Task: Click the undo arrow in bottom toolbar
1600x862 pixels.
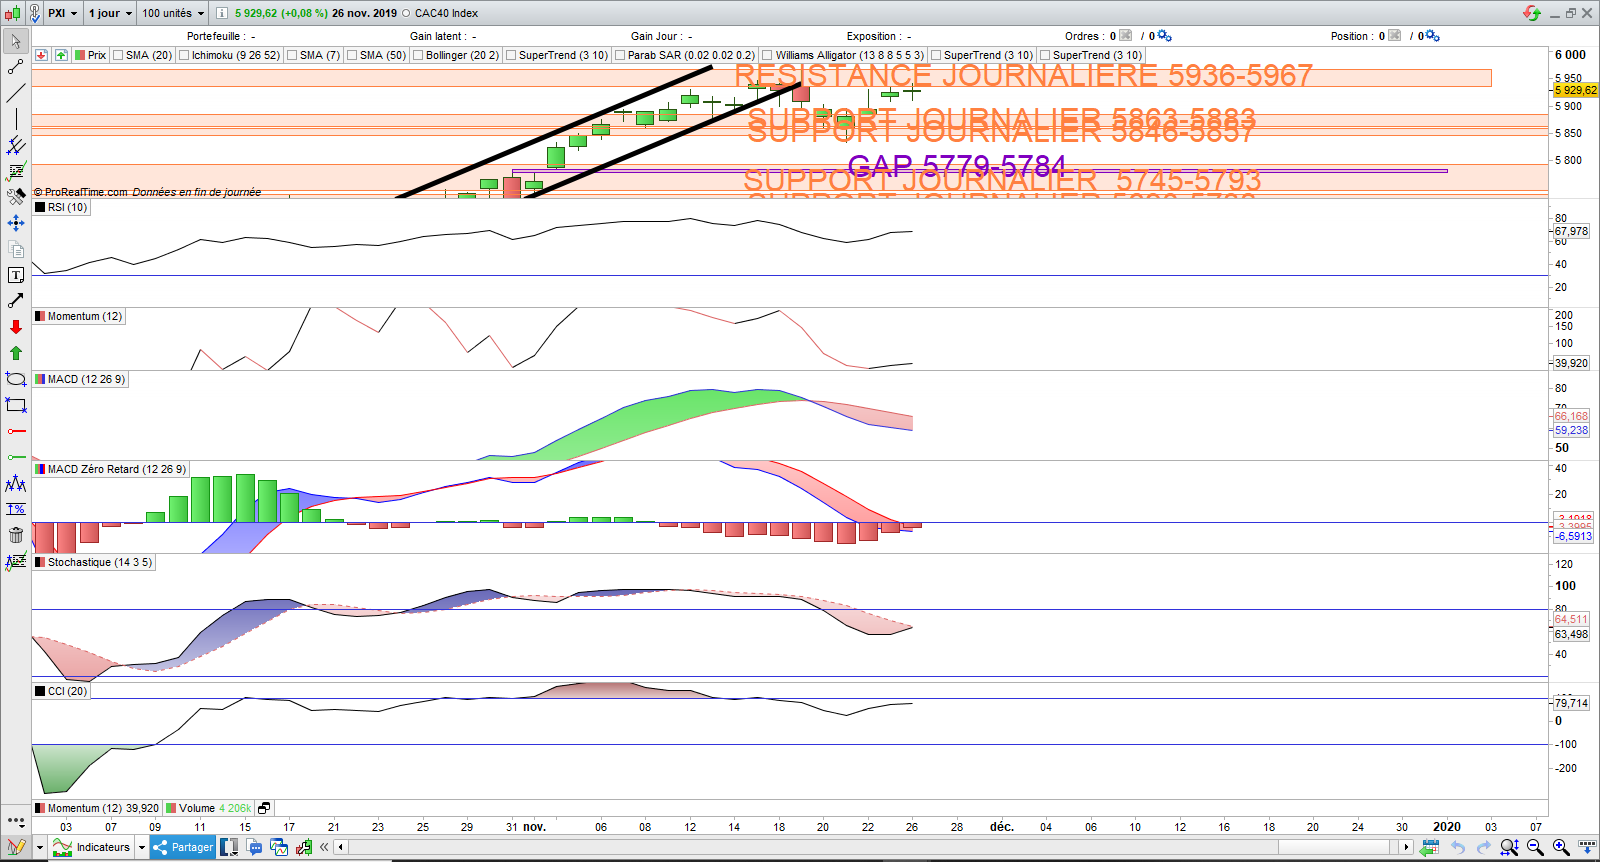Action: click(1458, 847)
